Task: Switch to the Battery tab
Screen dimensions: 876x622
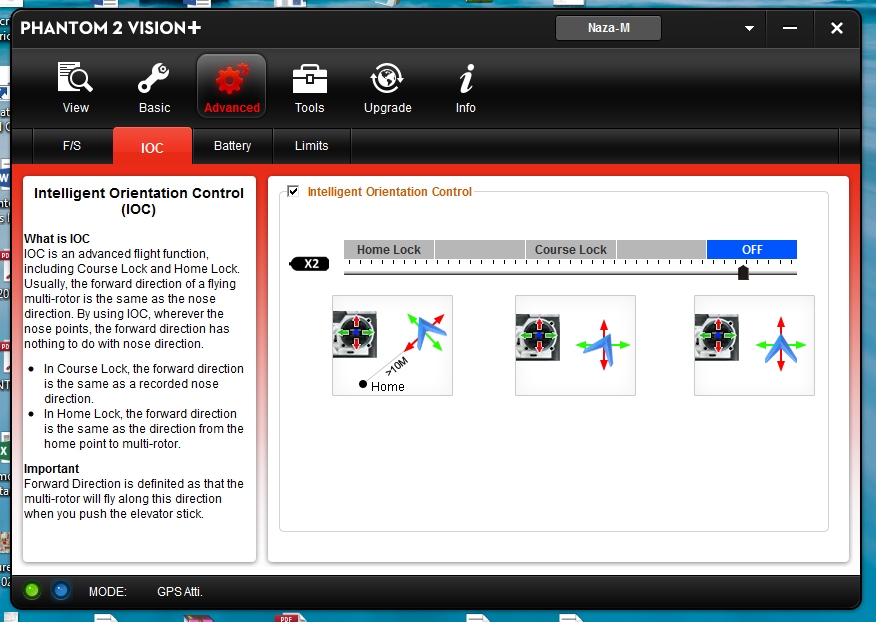Action: 232,146
